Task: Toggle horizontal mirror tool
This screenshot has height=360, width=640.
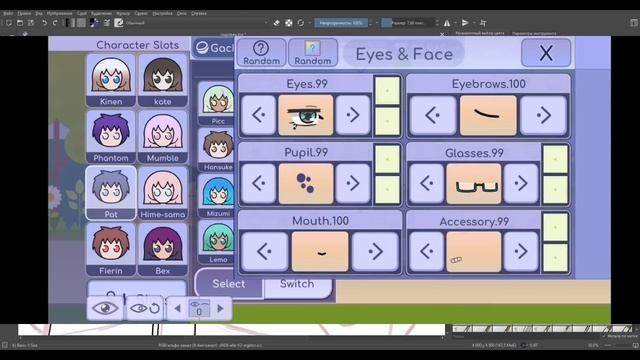Action: point(447,23)
